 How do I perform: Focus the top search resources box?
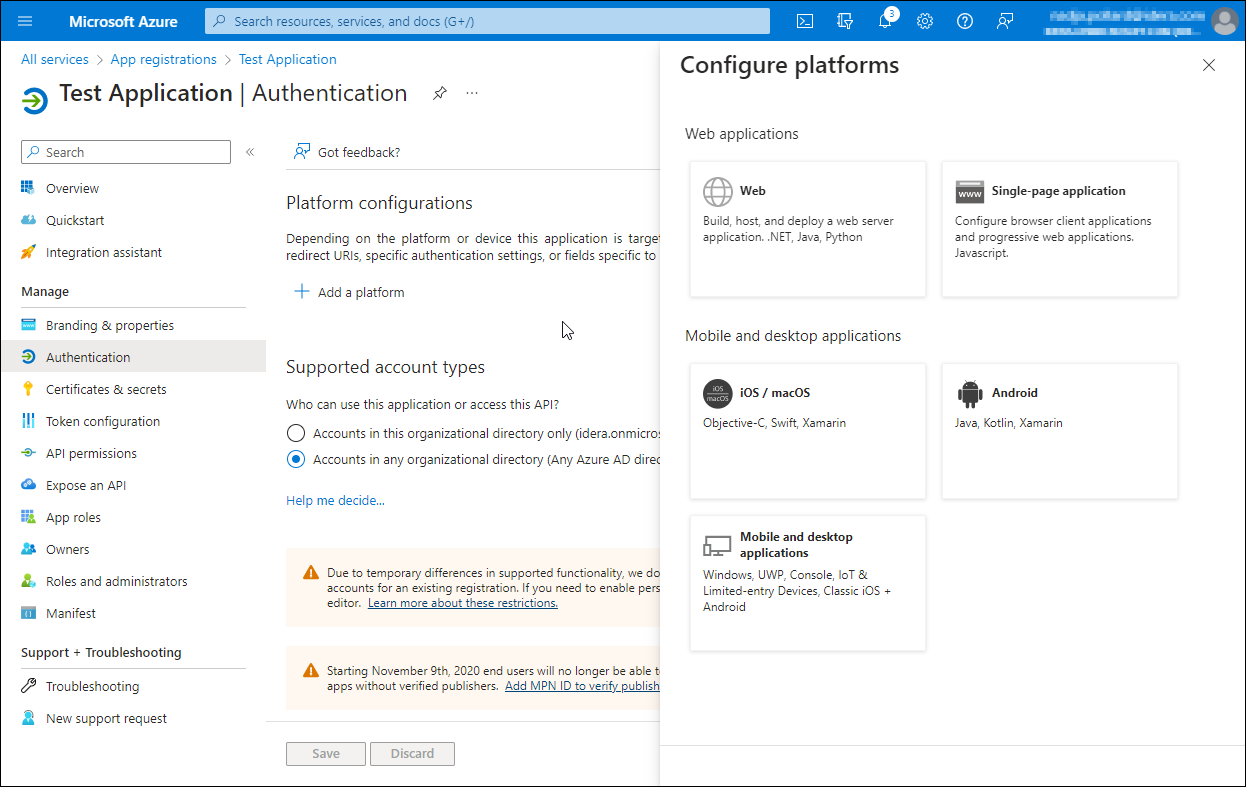[x=487, y=21]
